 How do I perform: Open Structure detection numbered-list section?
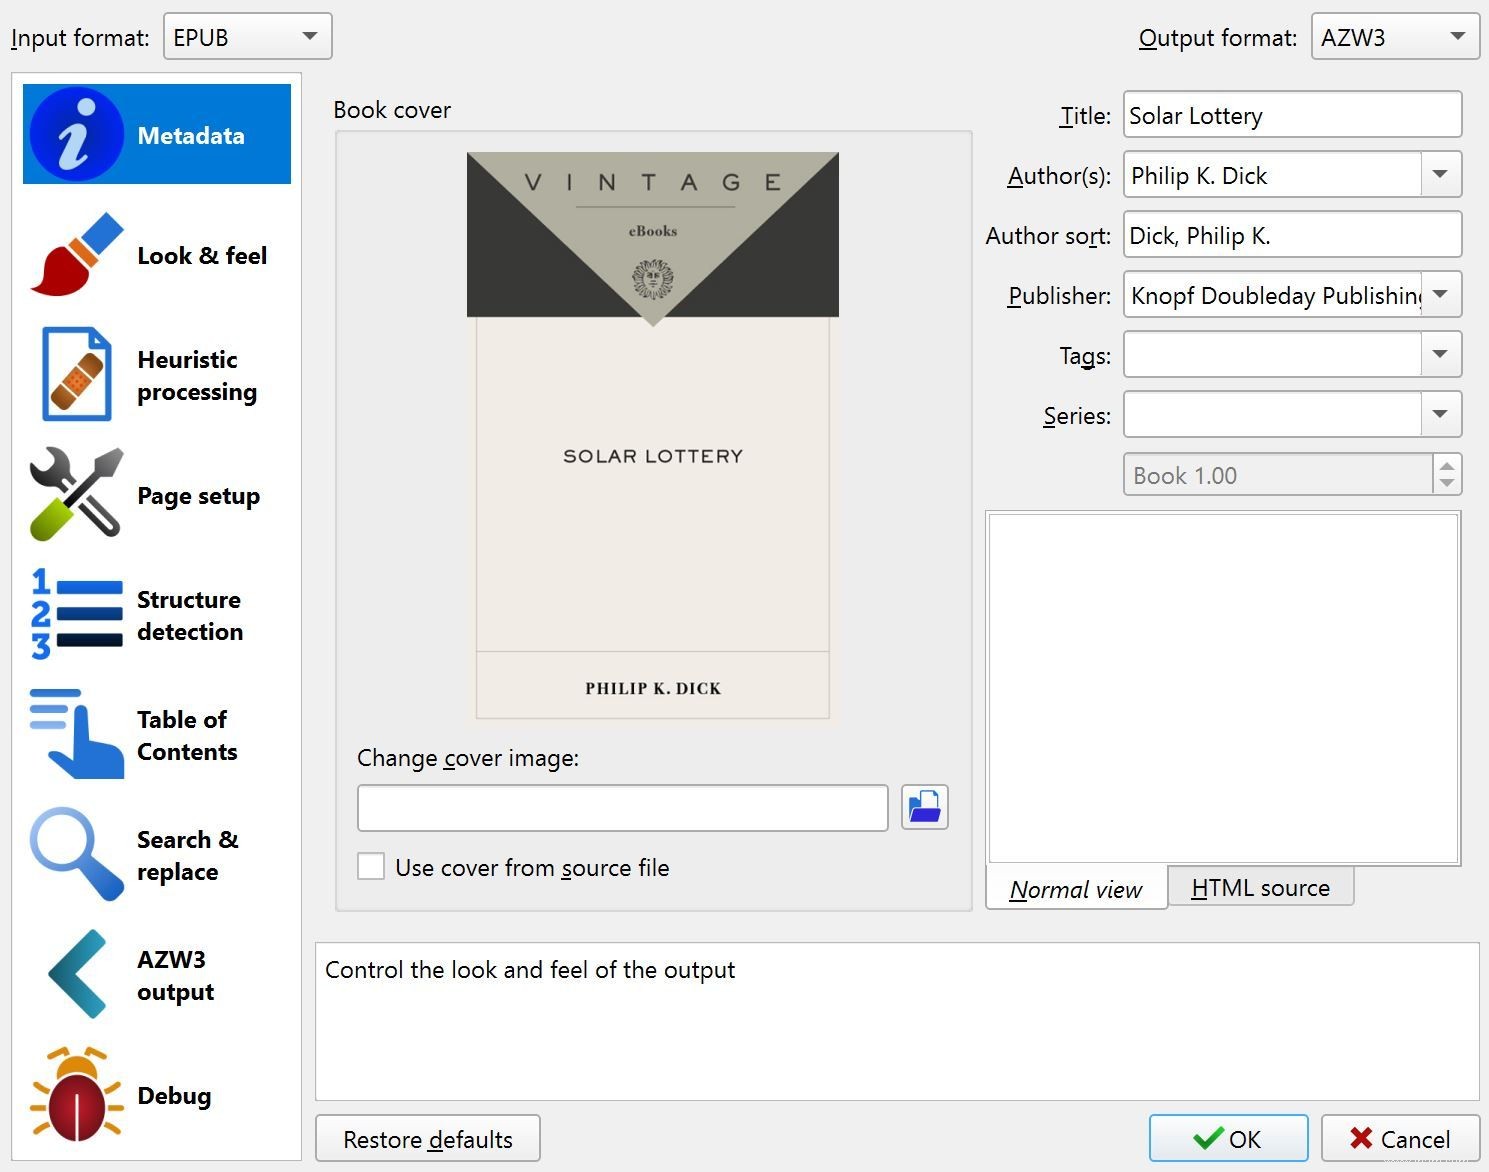click(x=157, y=615)
